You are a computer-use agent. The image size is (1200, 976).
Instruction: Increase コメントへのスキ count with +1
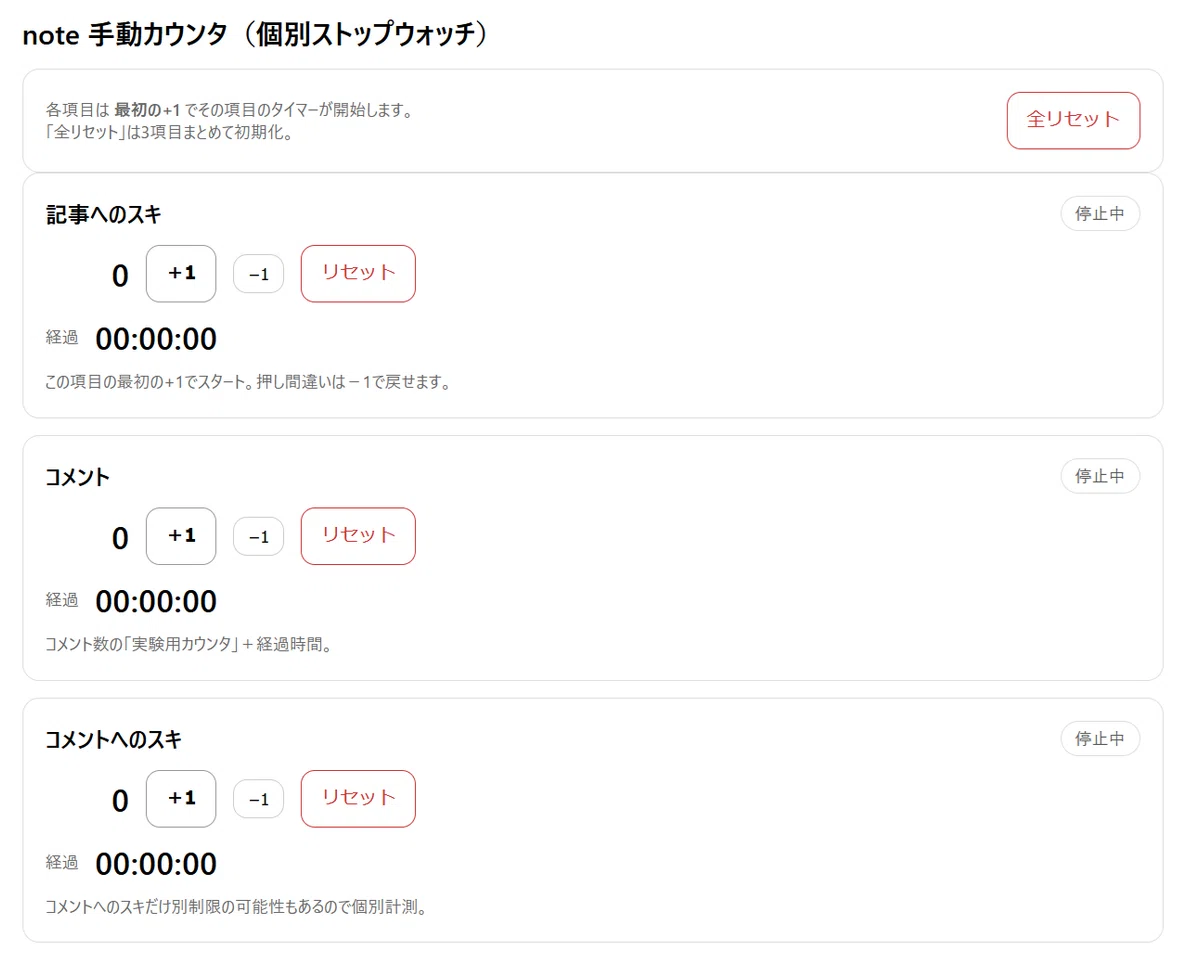click(181, 798)
